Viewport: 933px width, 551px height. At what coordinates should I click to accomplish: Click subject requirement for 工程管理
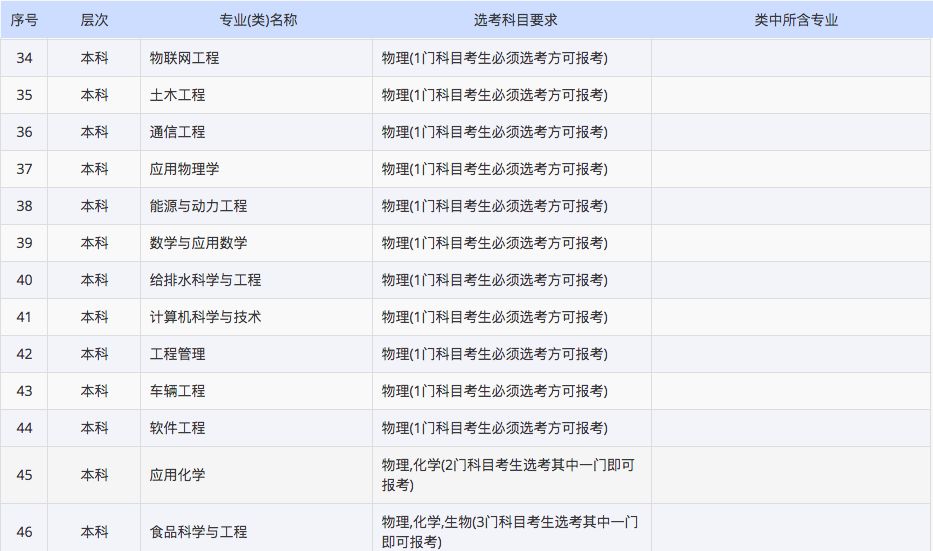point(494,354)
